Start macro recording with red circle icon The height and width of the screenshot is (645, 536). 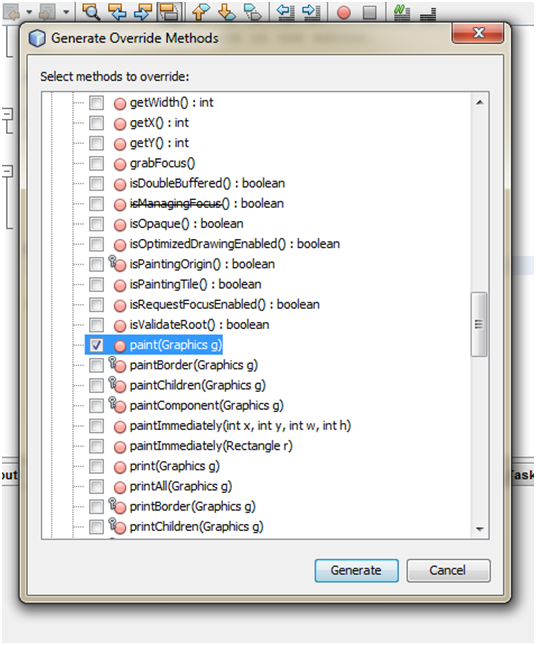pyautogui.click(x=344, y=13)
